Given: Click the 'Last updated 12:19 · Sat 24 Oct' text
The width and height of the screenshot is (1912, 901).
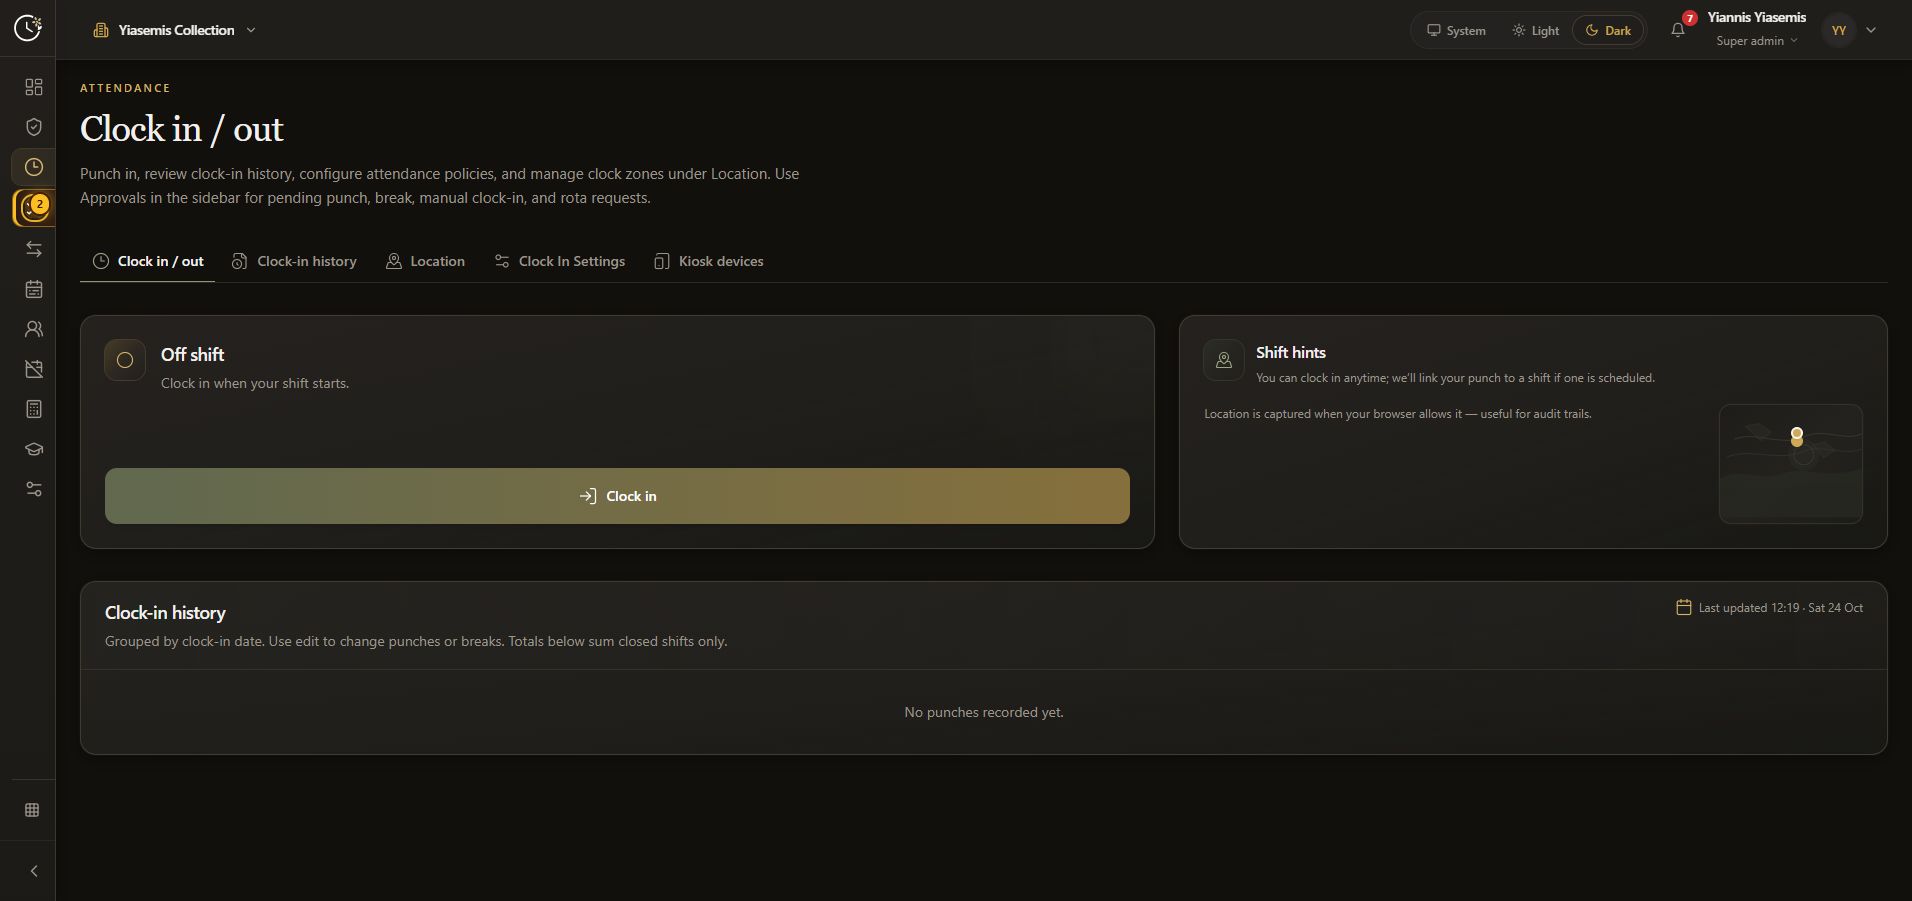Looking at the screenshot, I should pos(1781,608).
